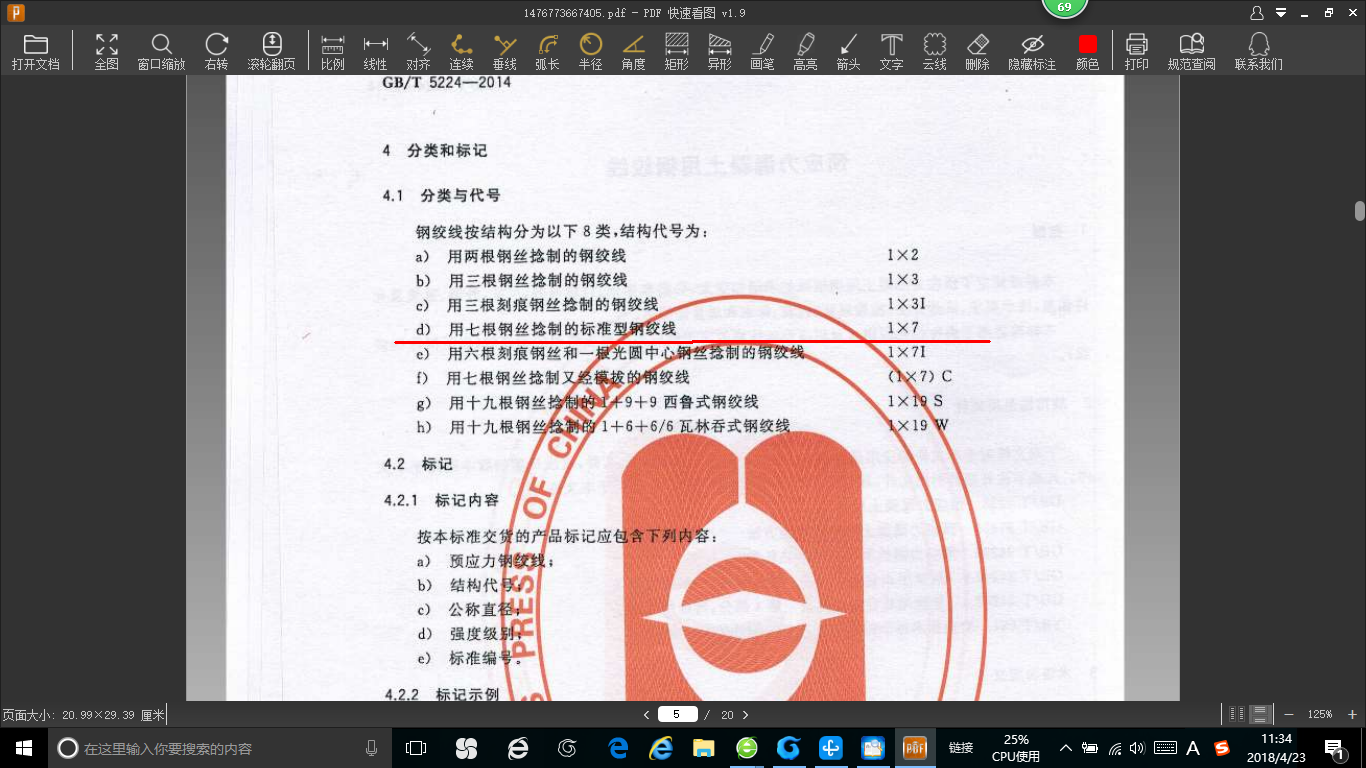This screenshot has height=768, width=1366.
Task: Switch to single page view mode
Action: click(1237, 714)
